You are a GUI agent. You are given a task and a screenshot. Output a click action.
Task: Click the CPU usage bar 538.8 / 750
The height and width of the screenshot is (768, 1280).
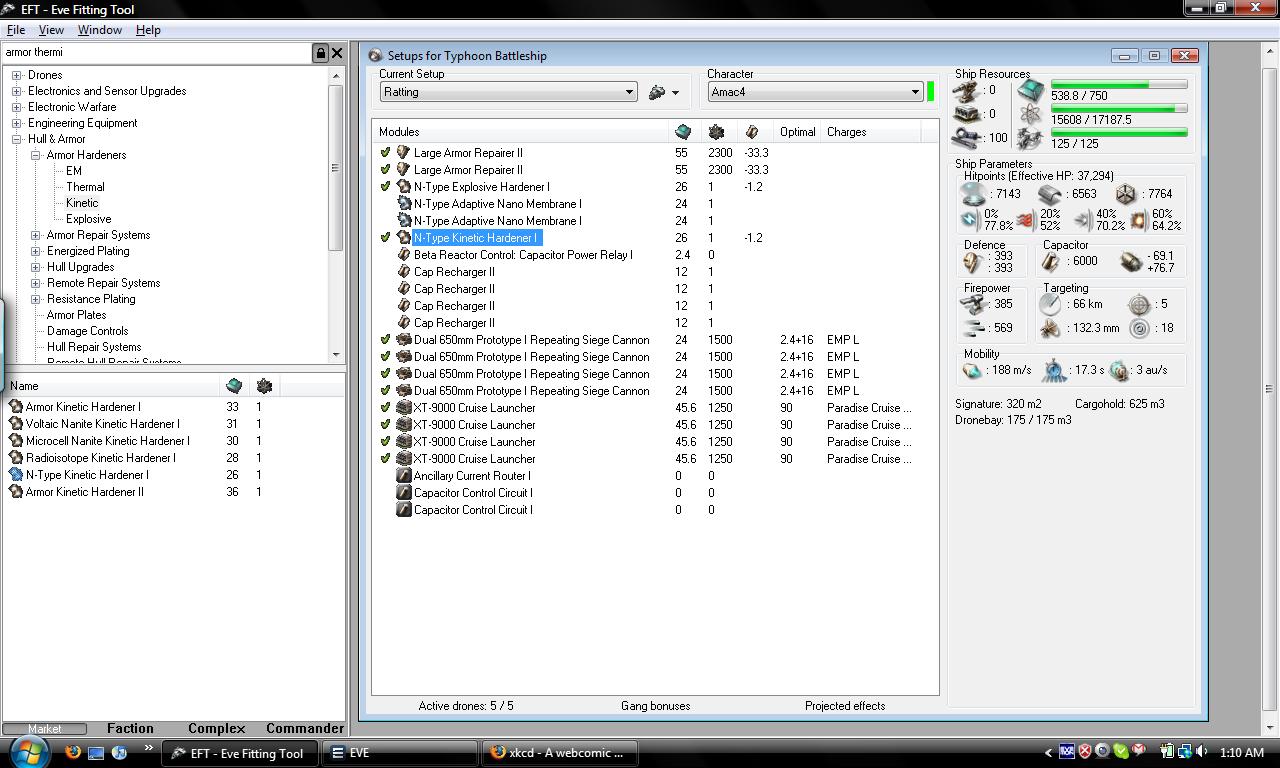point(1119,85)
